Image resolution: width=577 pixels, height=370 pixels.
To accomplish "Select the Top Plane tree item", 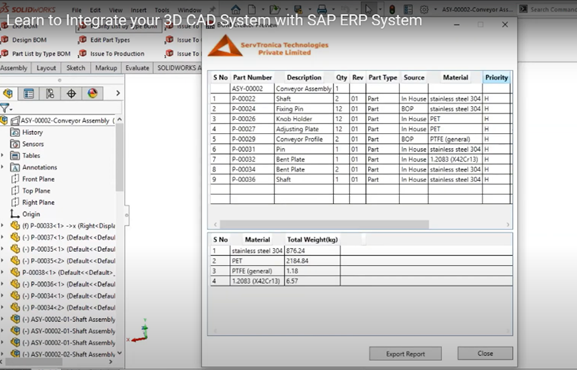I will [x=36, y=191].
